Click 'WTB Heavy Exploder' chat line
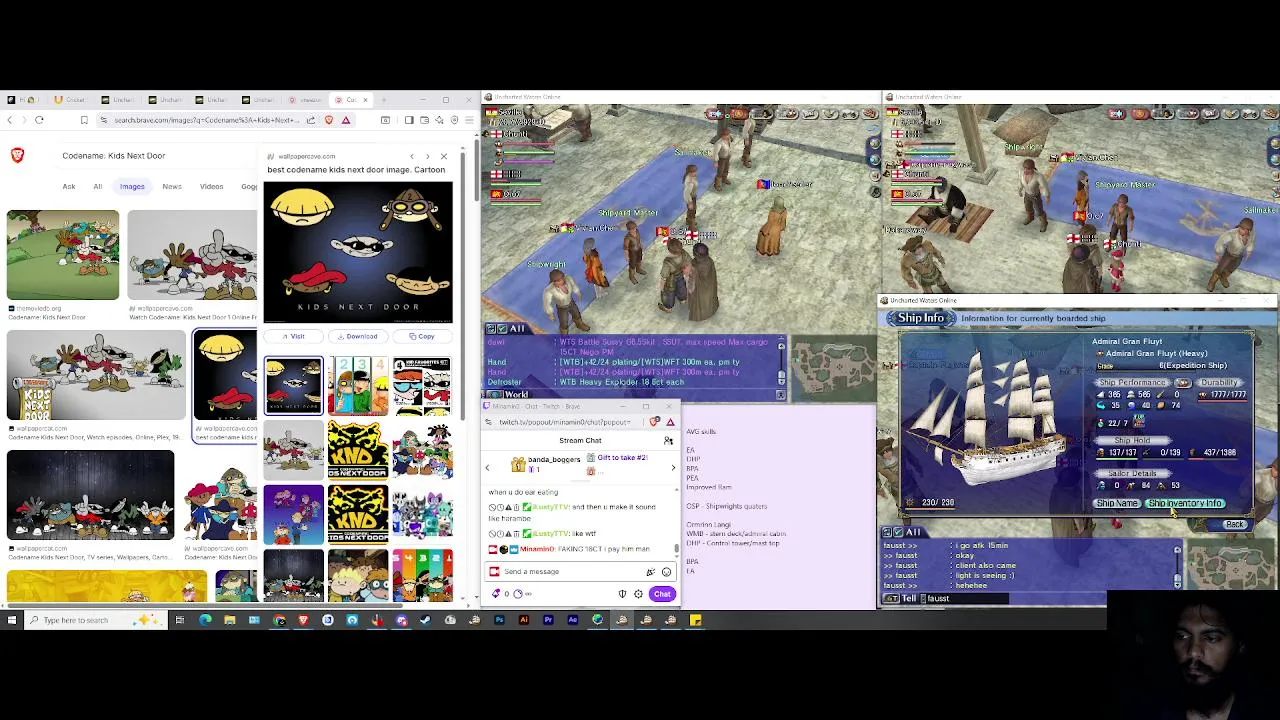1280x720 pixels. (622, 382)
